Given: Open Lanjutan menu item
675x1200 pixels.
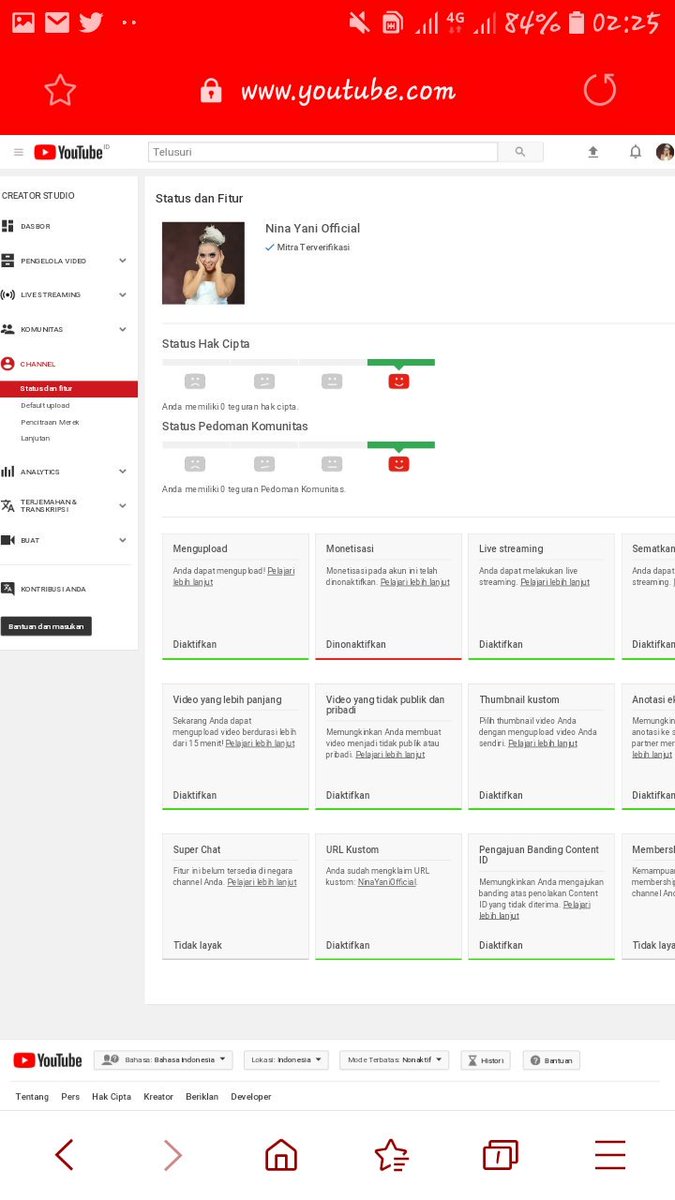Looking at the screenshot, I should click(x=35, y=438).
